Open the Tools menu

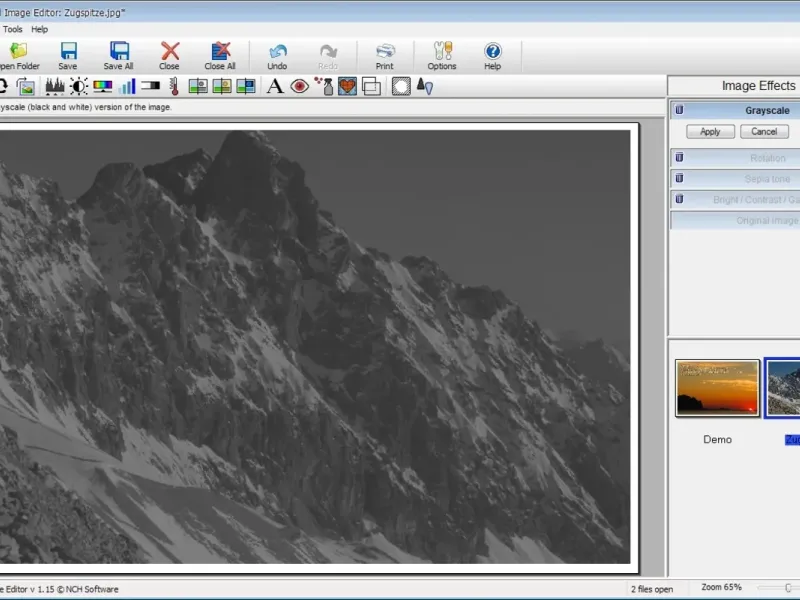pyautogui.click(x=13, y=30)
